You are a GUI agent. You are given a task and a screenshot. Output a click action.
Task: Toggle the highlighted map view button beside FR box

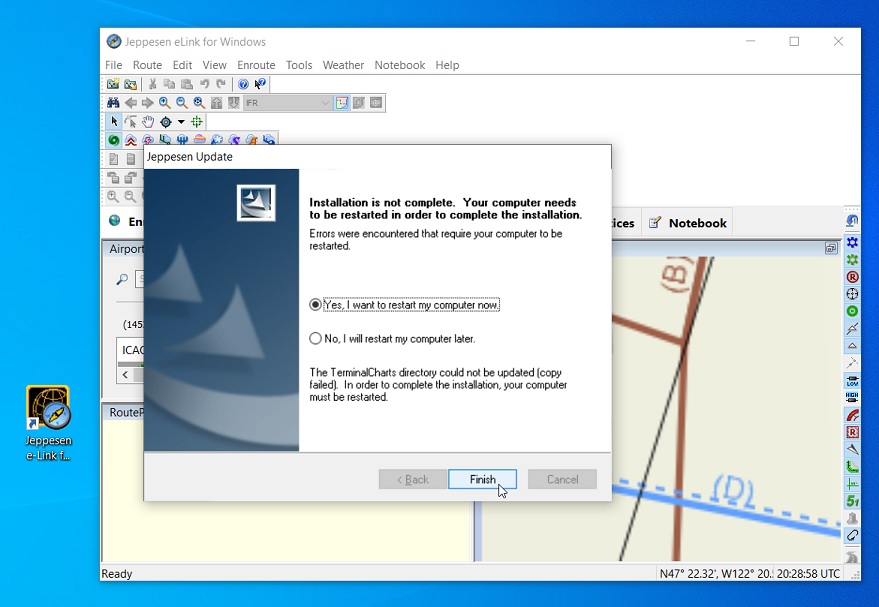click(x=342, y=102)
